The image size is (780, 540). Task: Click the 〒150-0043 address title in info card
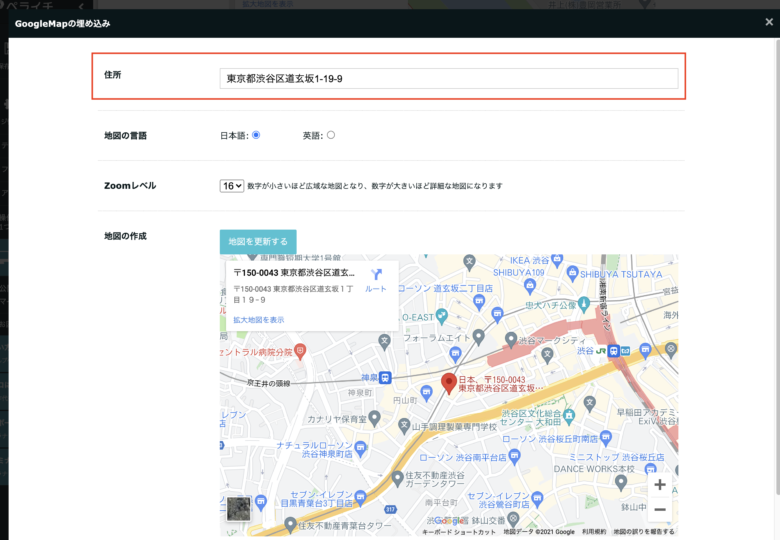[294, 272]
